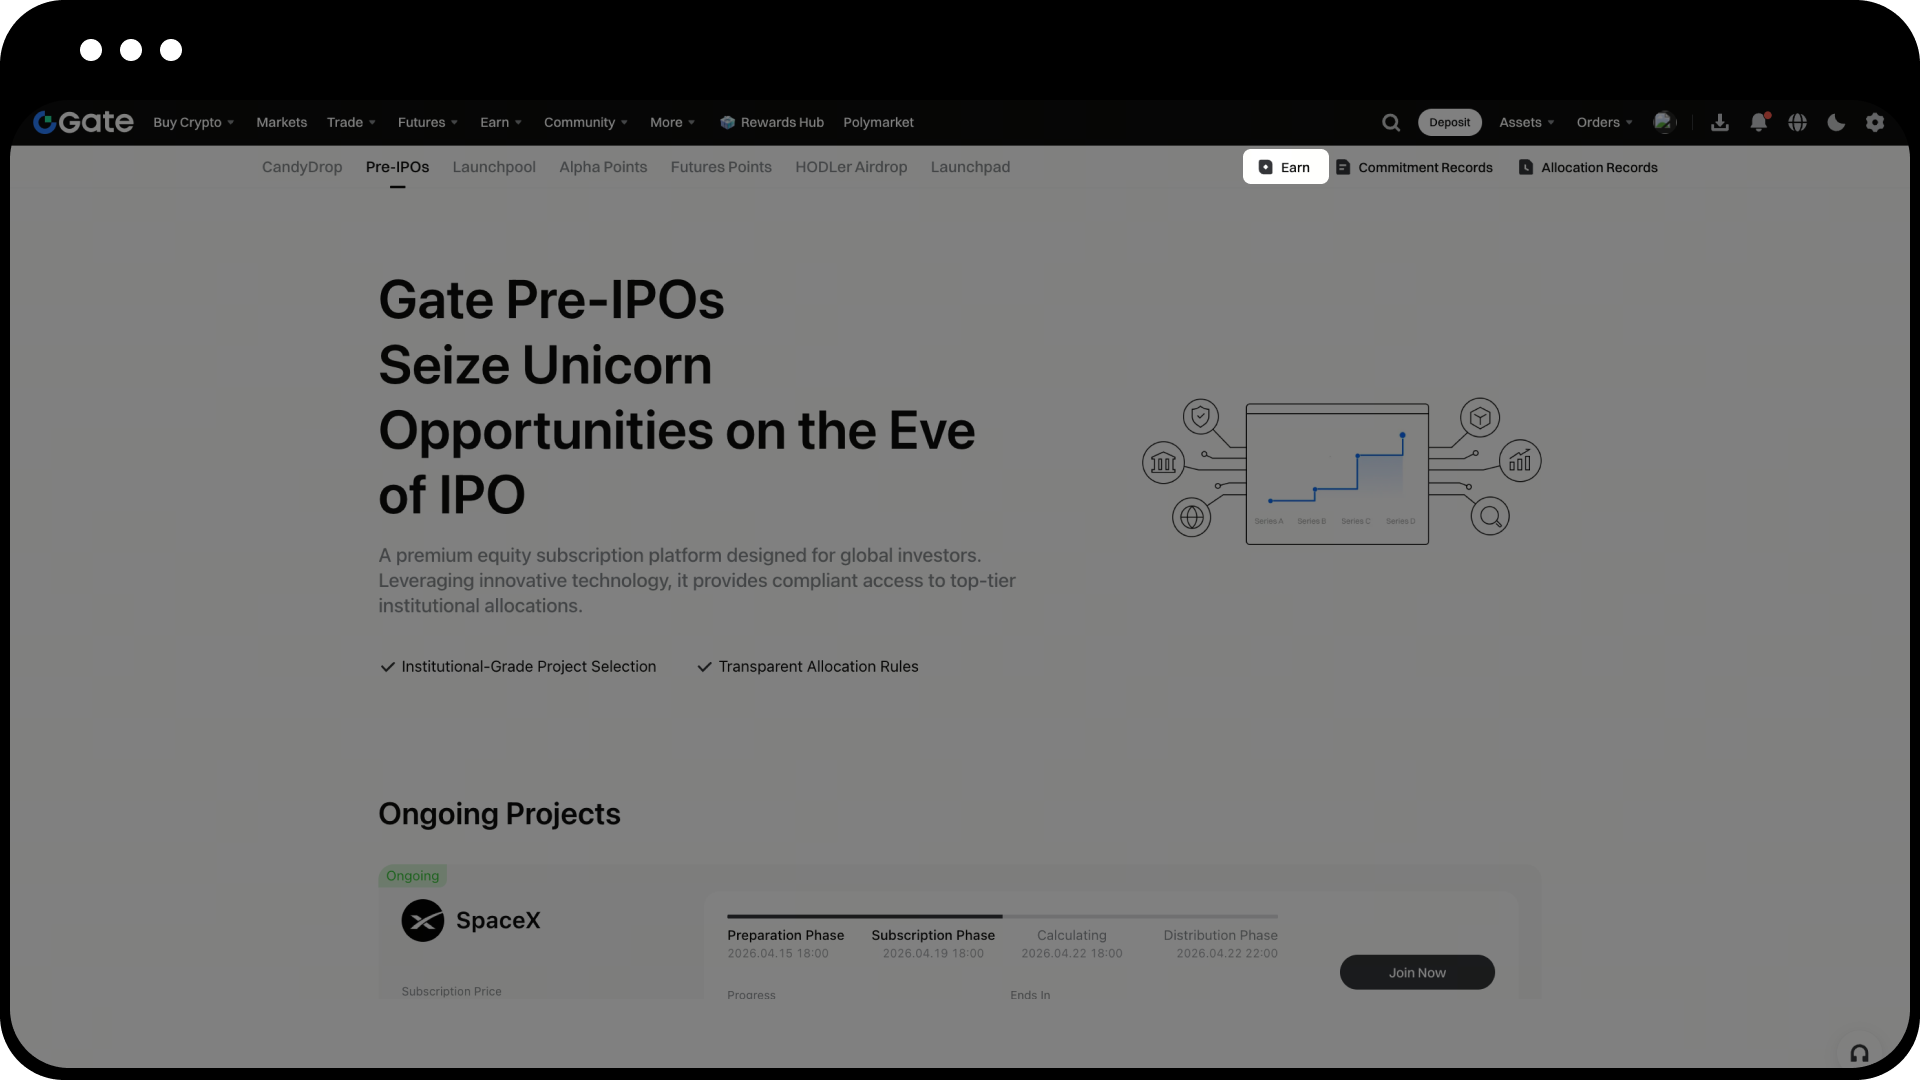
Task: Toggle dark mode moon icon
Action: [1836, 122]
